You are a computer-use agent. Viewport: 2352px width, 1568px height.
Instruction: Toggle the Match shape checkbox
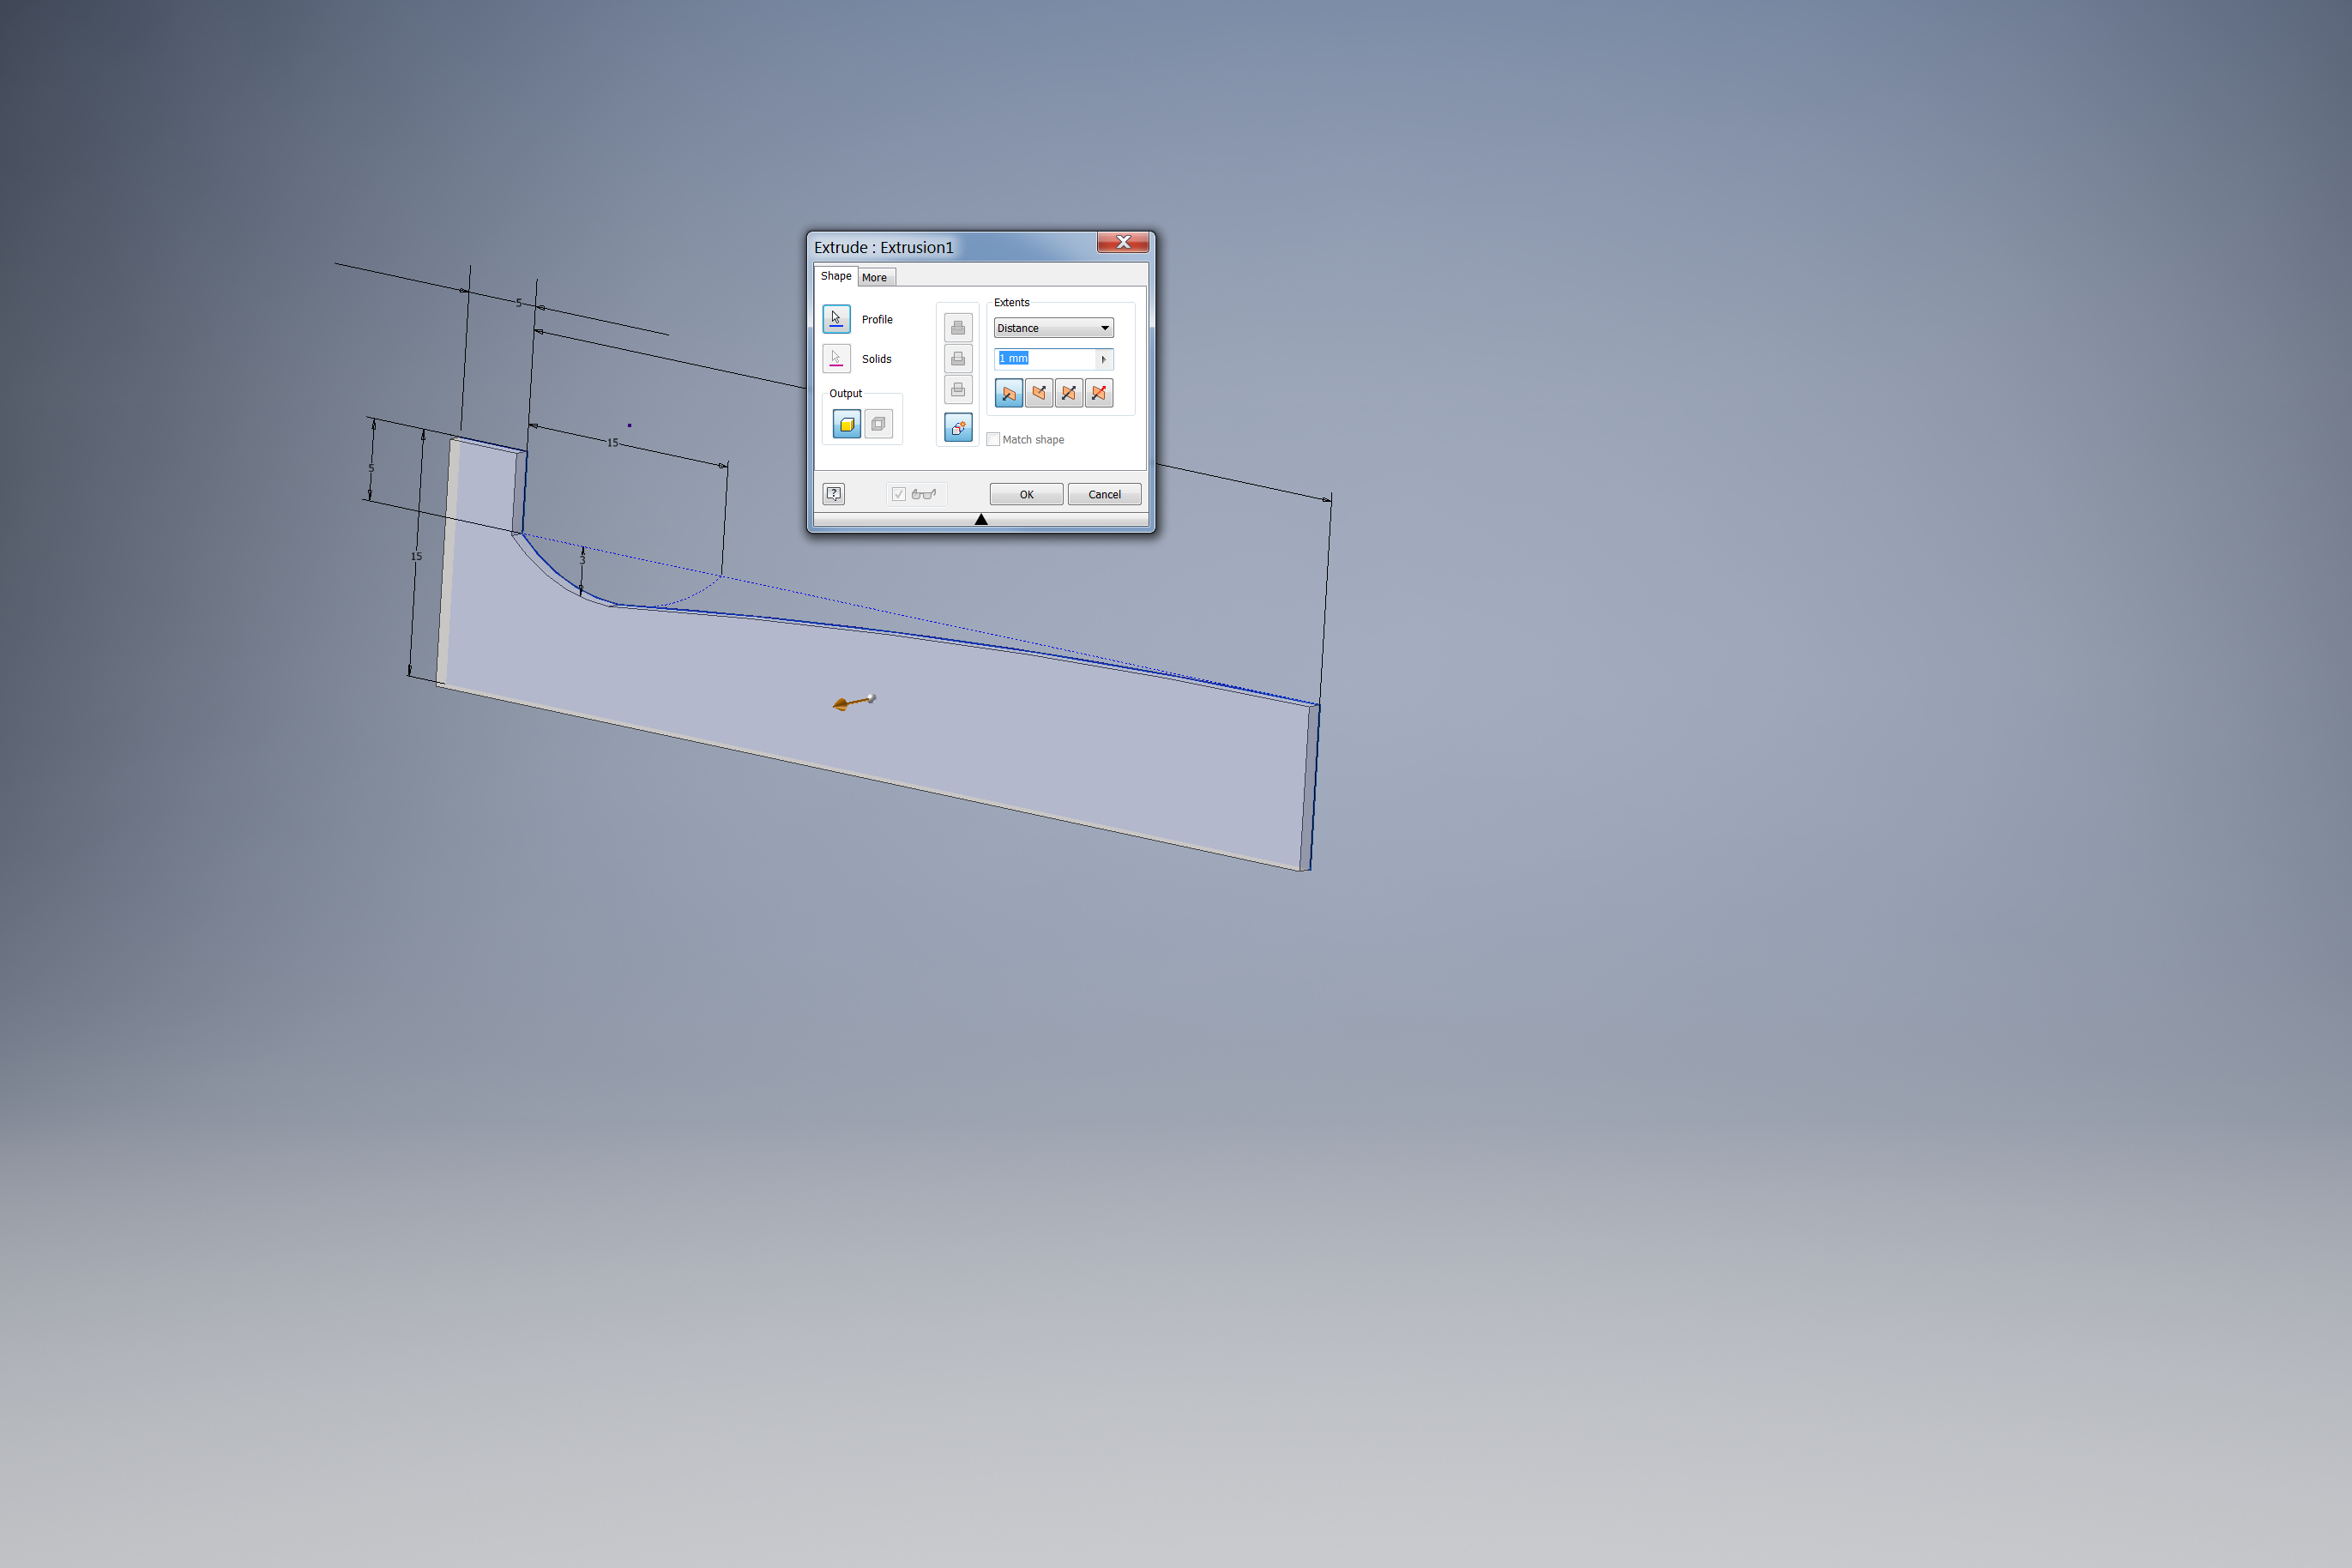click(x=993, y=439)
